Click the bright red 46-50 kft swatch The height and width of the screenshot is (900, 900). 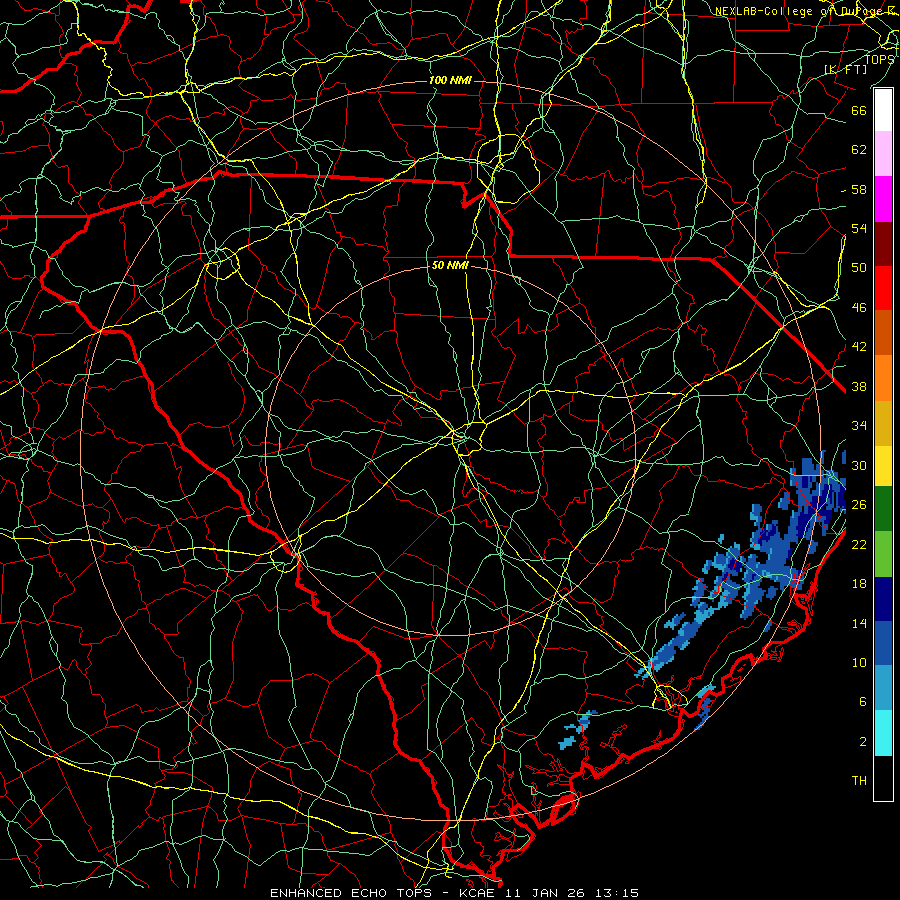(x=883, y=288)
